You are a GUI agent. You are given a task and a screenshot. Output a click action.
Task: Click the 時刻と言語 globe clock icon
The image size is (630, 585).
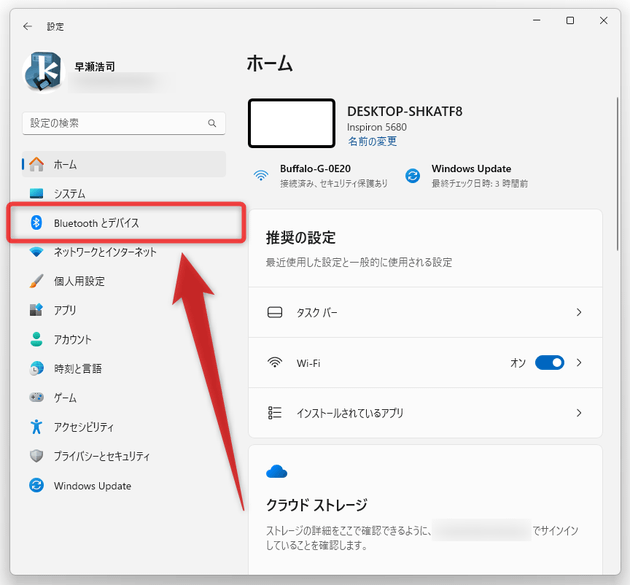37,368
